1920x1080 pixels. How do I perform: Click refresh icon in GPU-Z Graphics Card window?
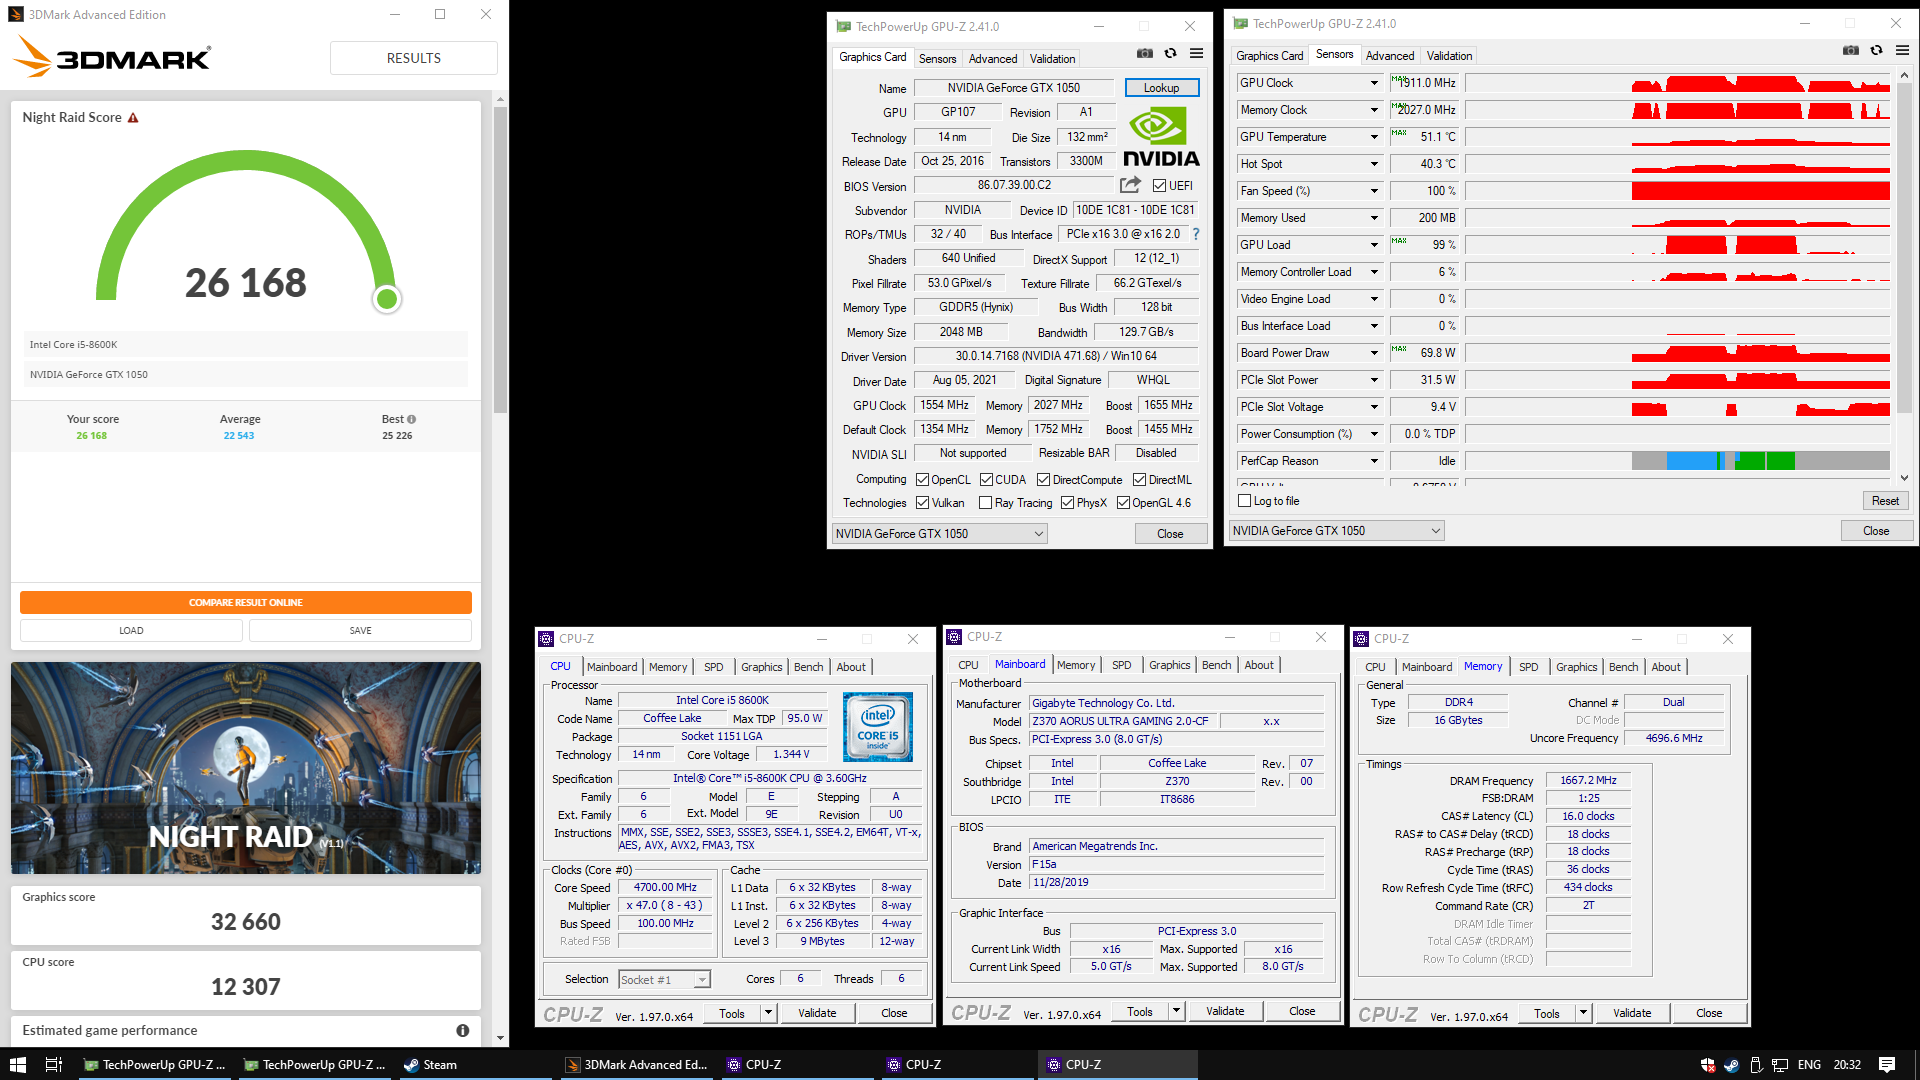(1170, 54)
